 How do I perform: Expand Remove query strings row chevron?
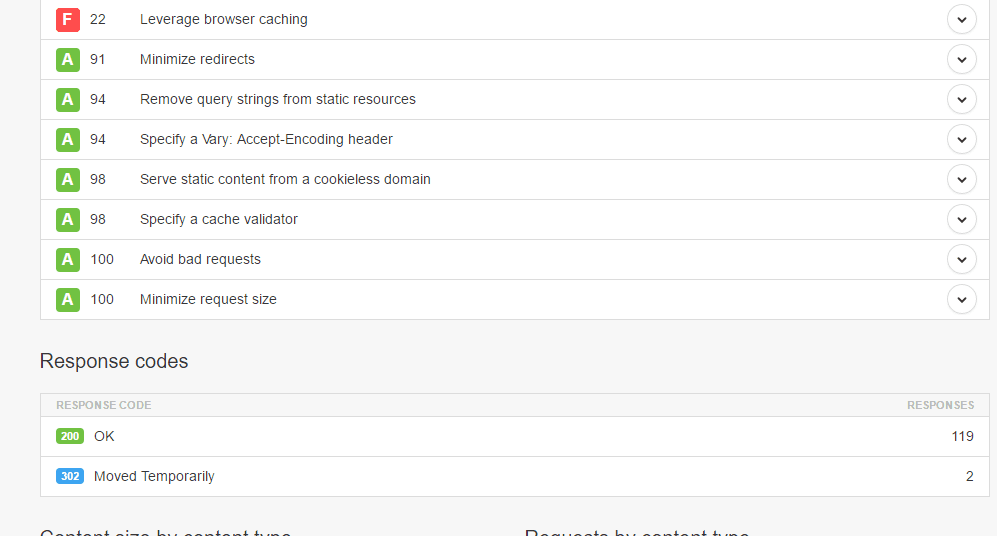click(x=961, y=99)
